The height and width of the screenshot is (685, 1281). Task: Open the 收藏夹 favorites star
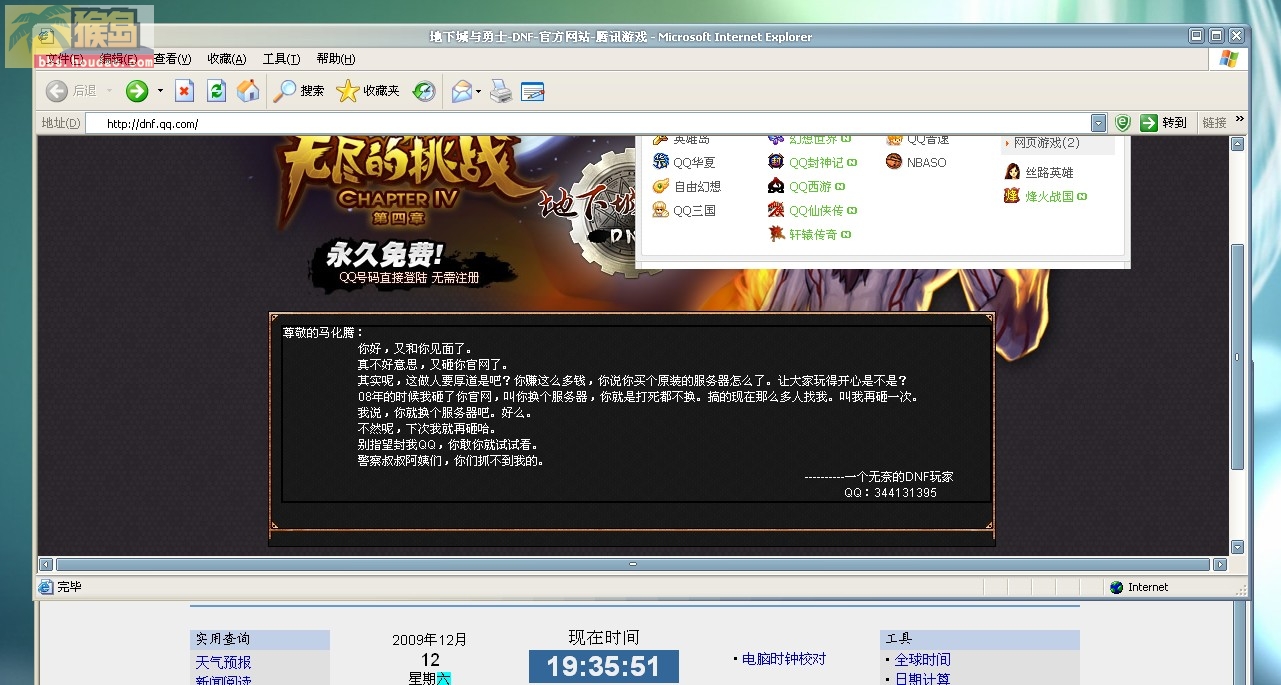(x=368, y=91)
